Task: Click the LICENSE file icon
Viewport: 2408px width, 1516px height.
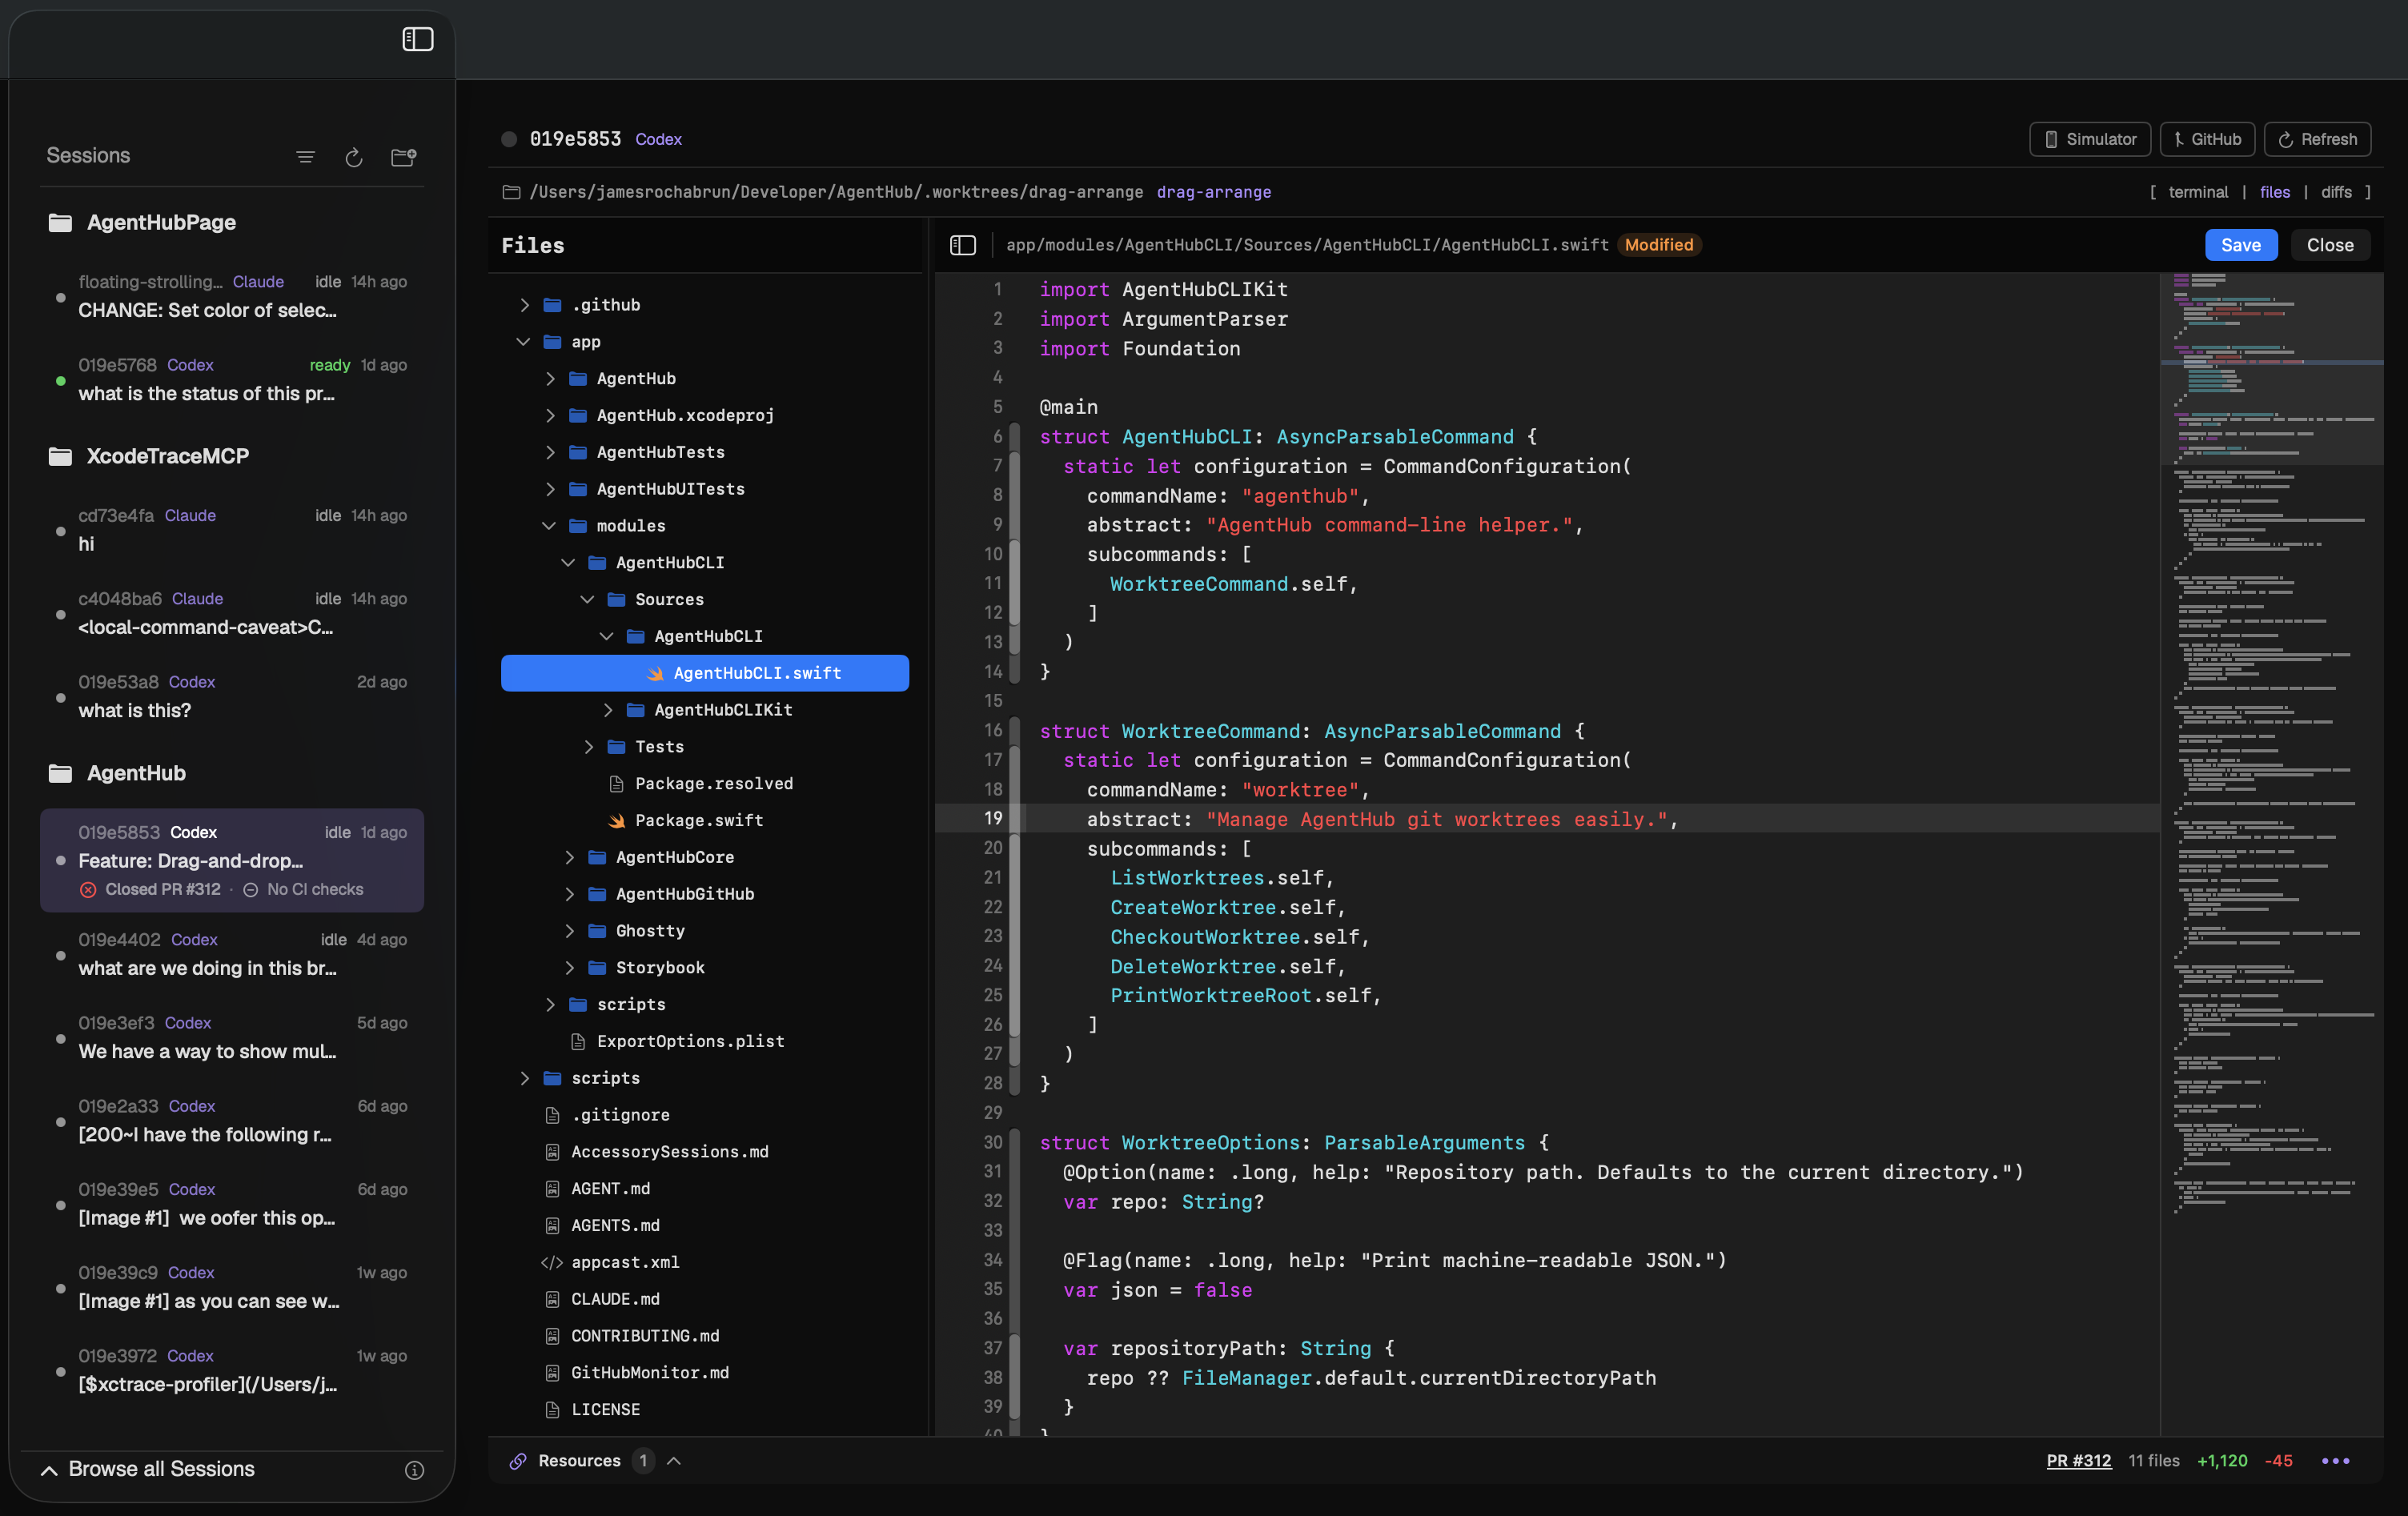Action: click(x=551, y=1410)
